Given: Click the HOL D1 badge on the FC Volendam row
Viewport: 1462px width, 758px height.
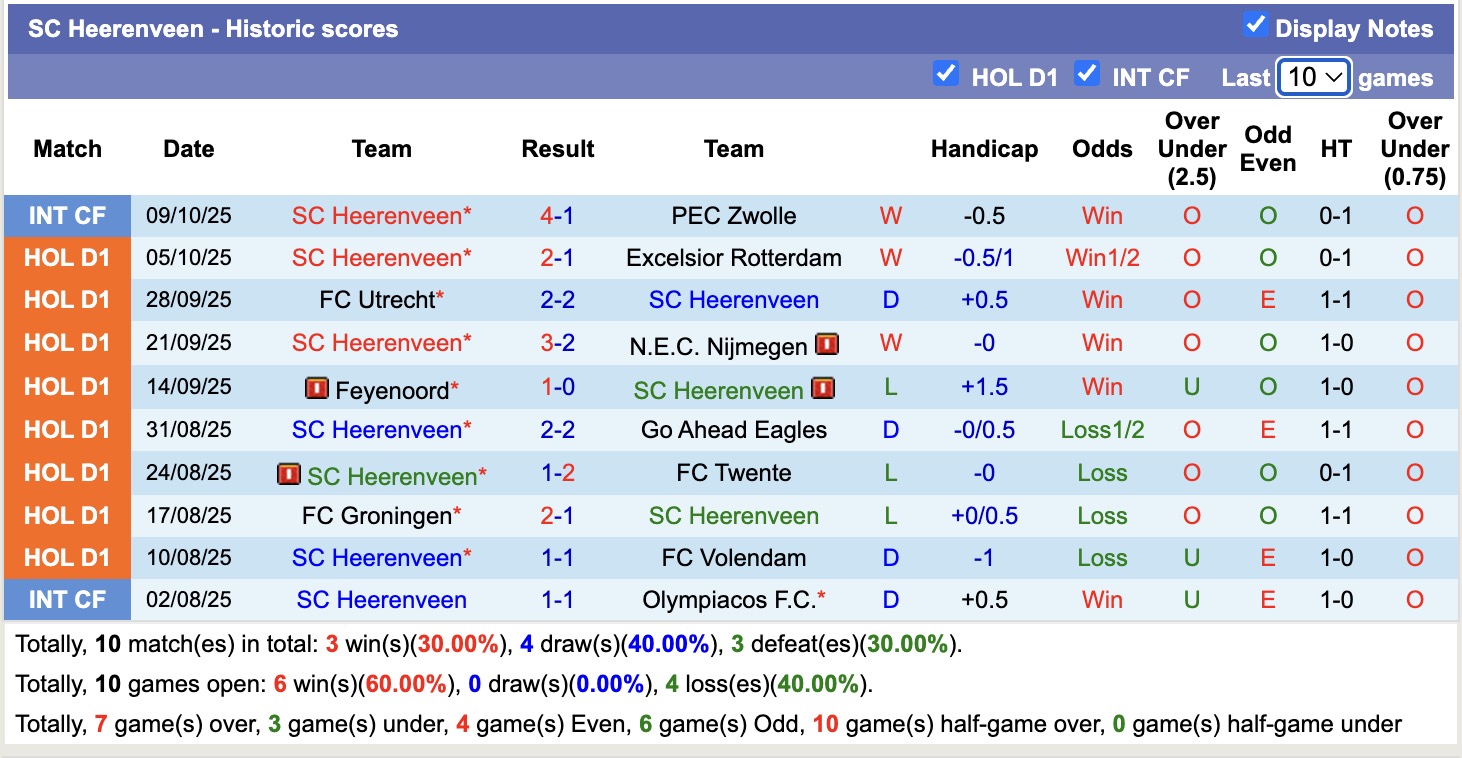Looking at the screenshot, I should (67, 558).
